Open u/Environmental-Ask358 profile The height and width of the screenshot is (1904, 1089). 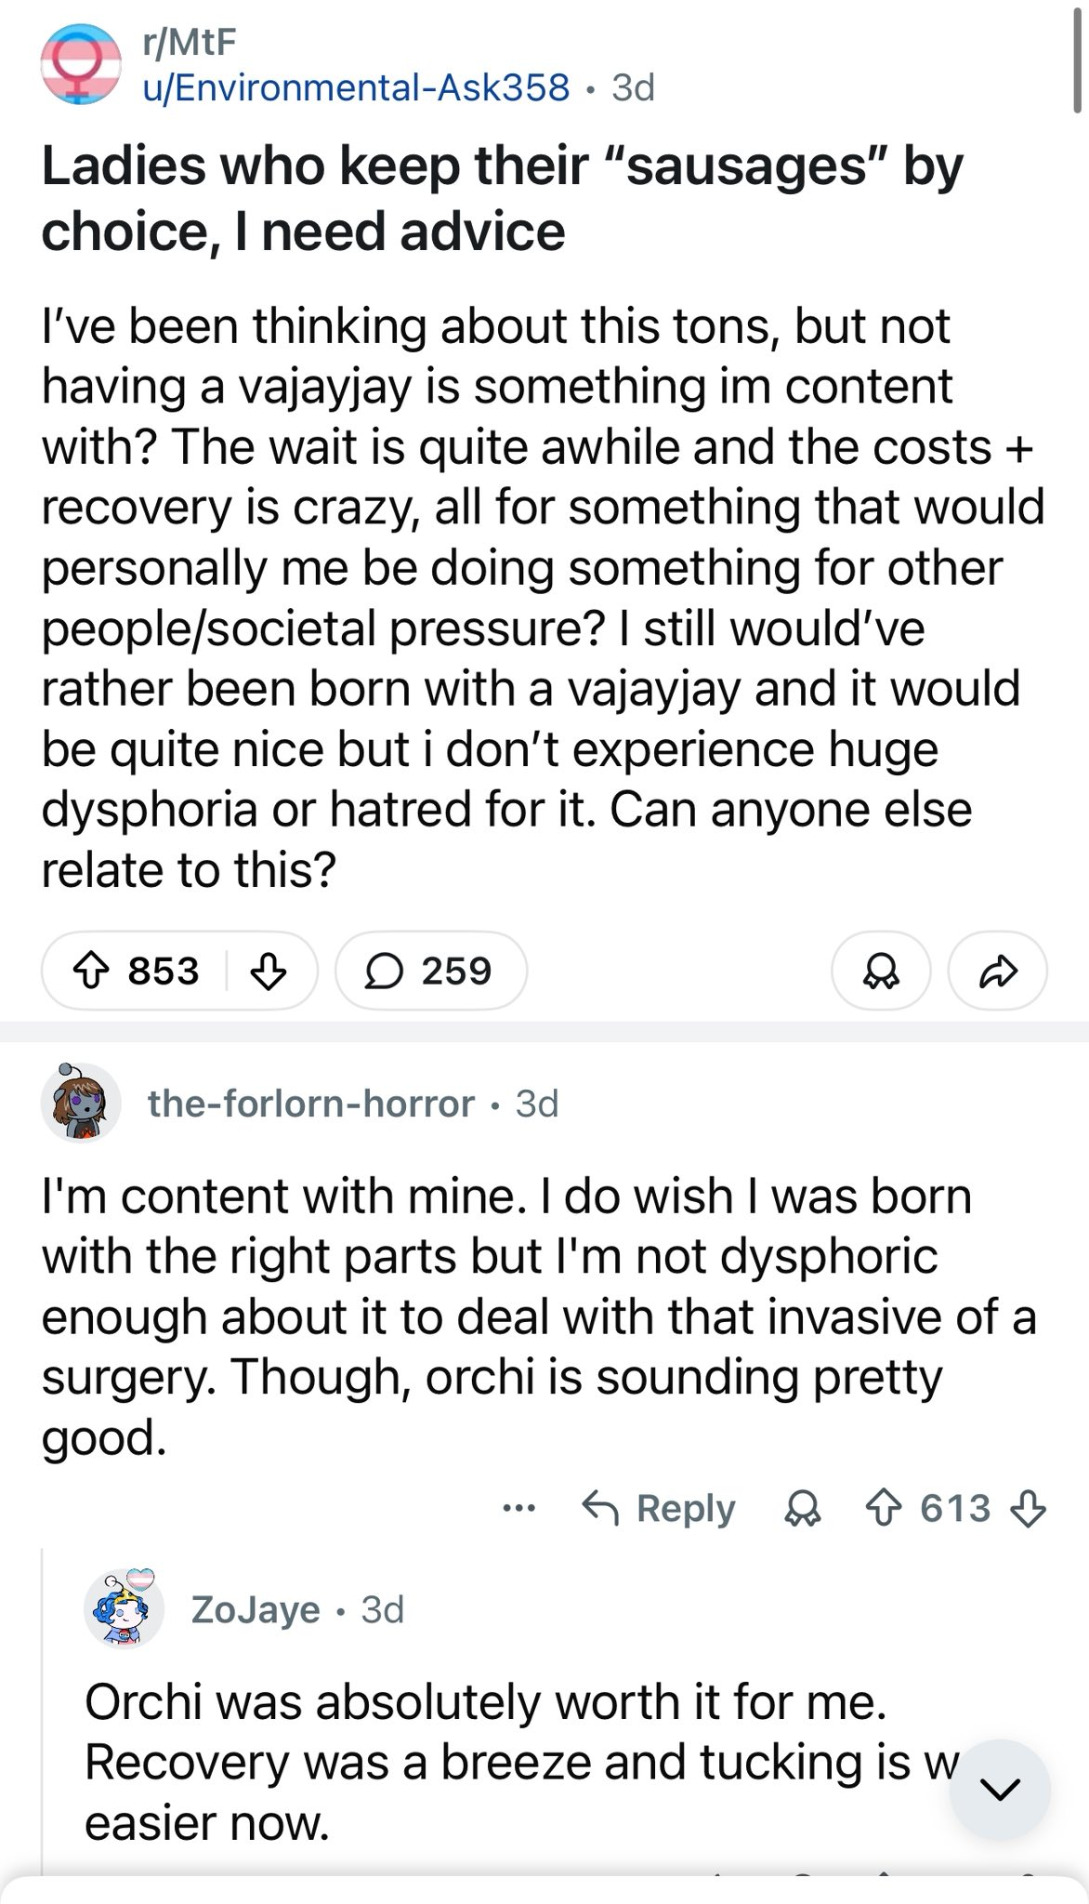tap(356, 88)
